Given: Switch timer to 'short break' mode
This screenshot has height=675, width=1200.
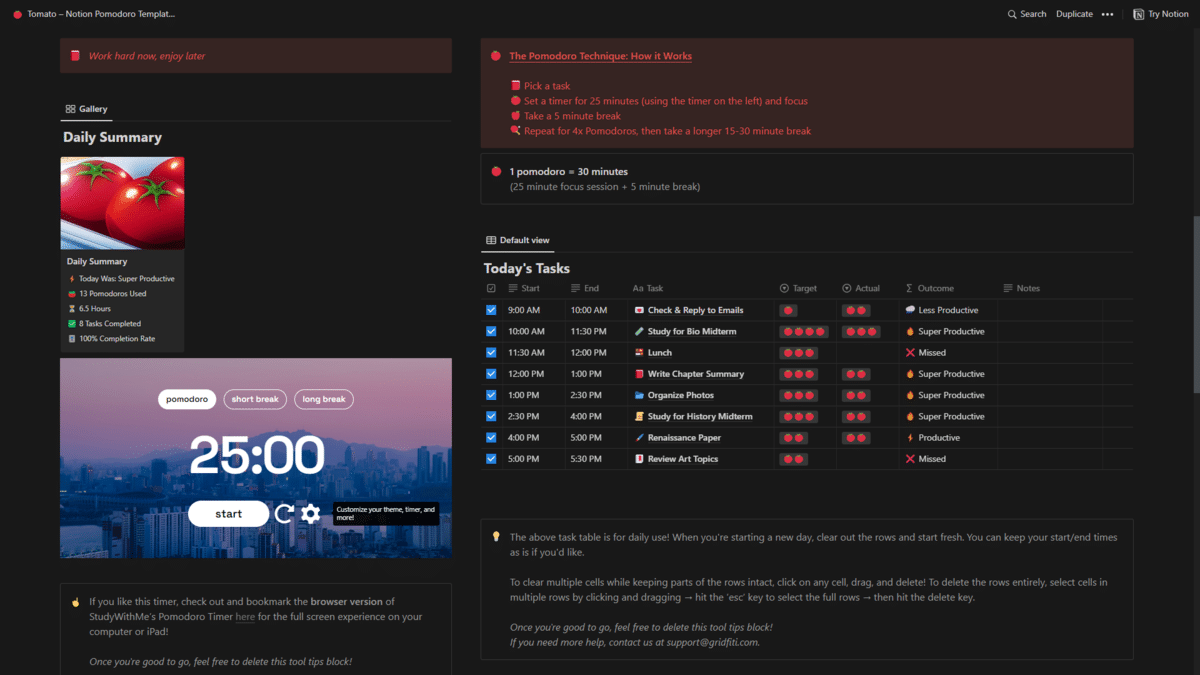Looking at the screenshot, I should pyautogui.click(x=255, y=399).
